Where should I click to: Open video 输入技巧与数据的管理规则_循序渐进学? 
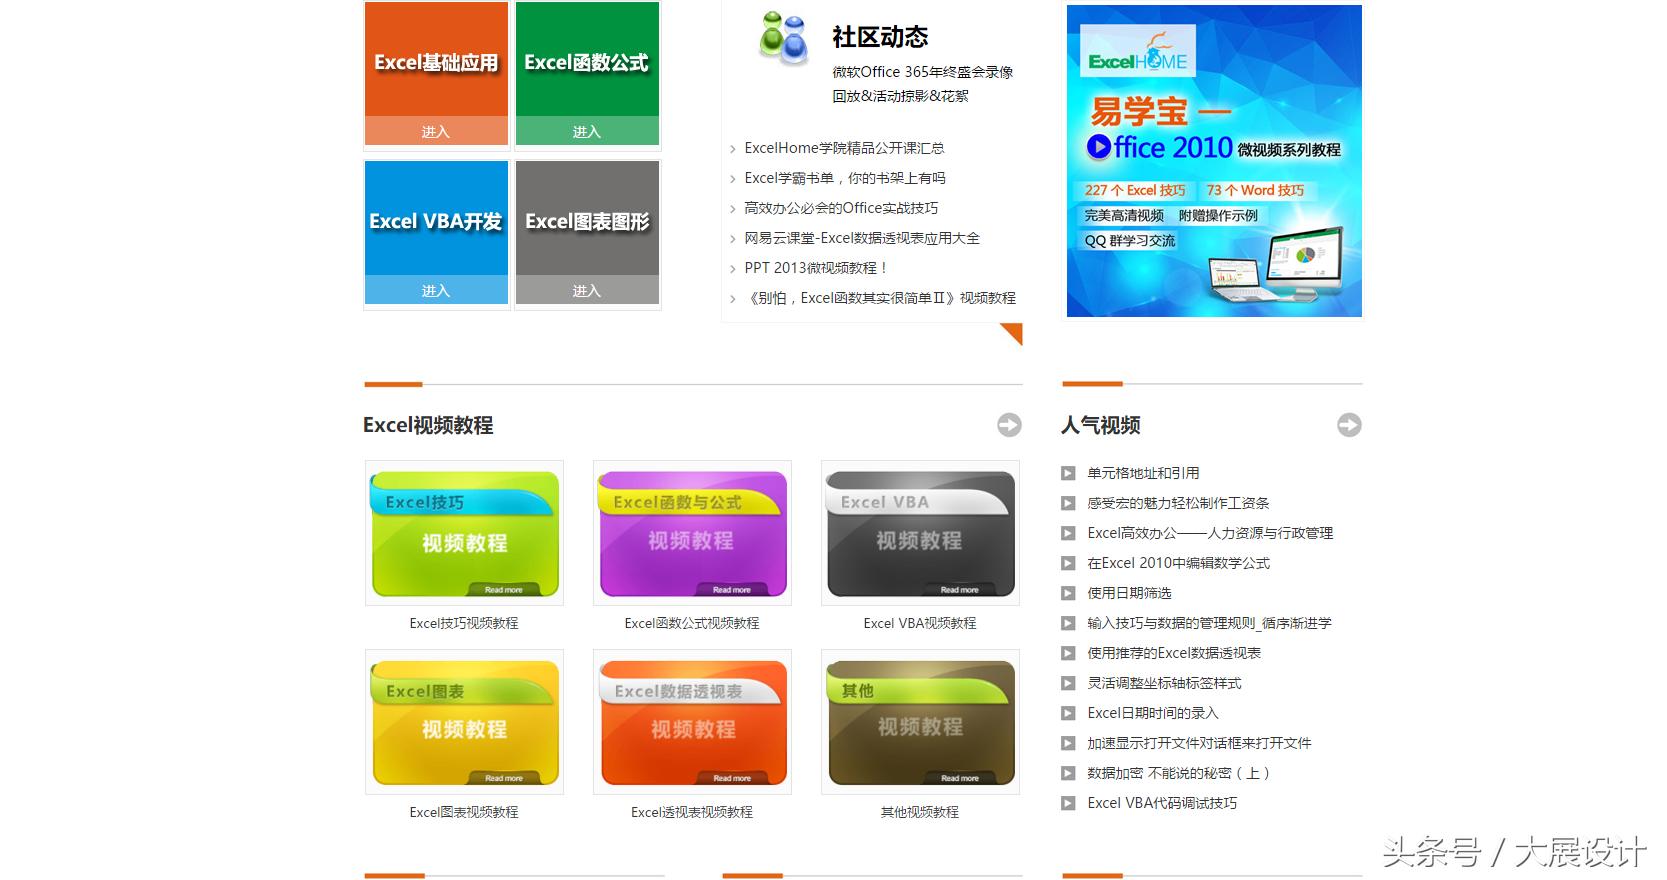(1209, 623)
